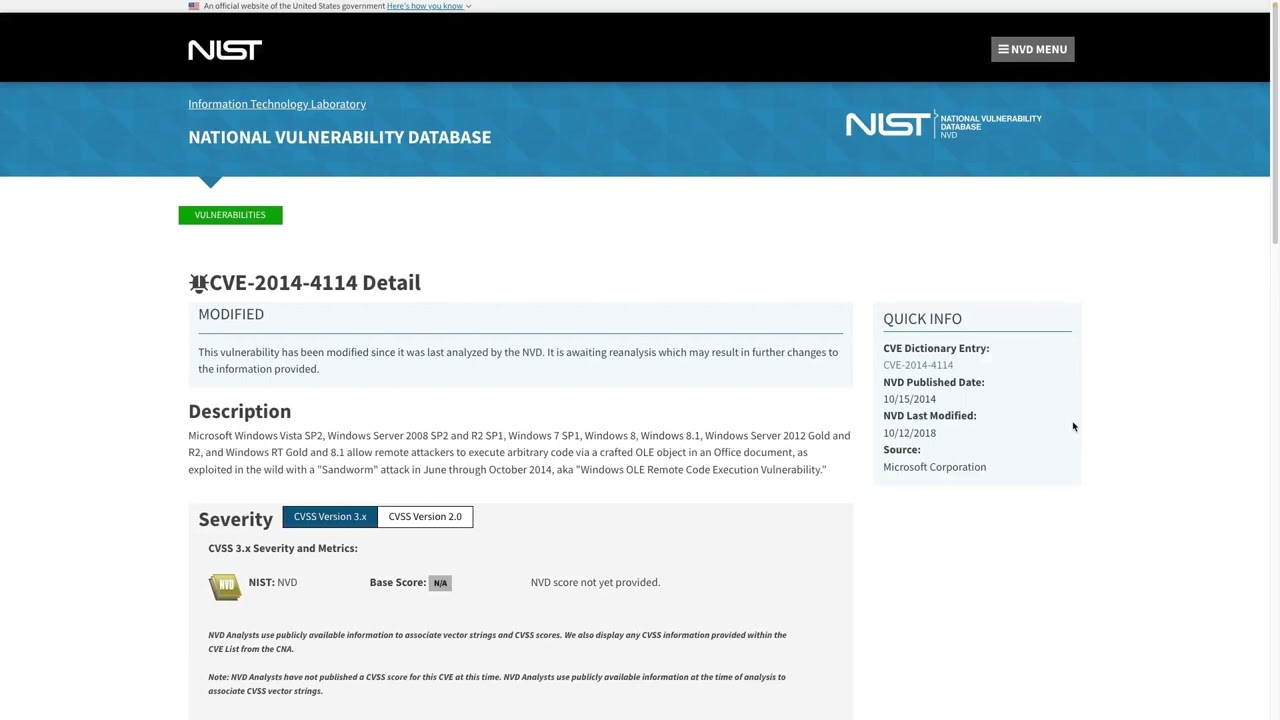The image size is (1280, 720).
Task: Click the N/A base score badge
Action: pos(440,583)
